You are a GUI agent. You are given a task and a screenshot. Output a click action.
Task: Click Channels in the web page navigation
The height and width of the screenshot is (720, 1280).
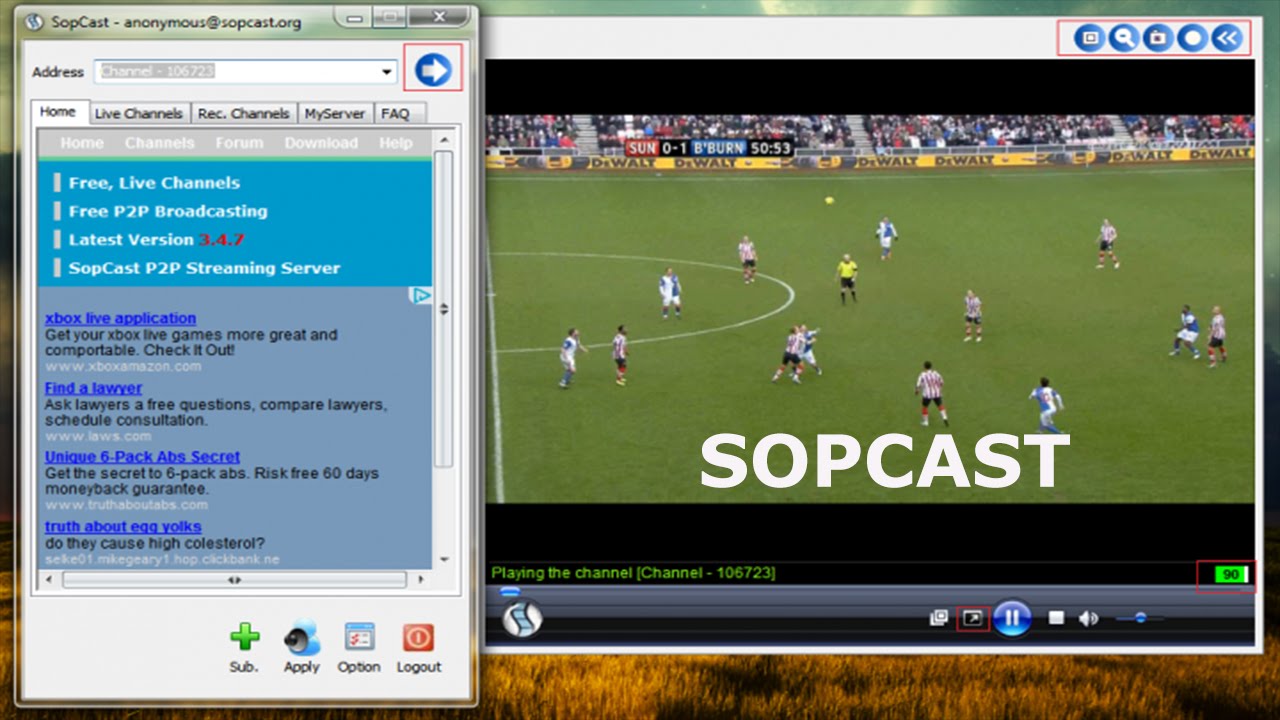coord(159,143)
